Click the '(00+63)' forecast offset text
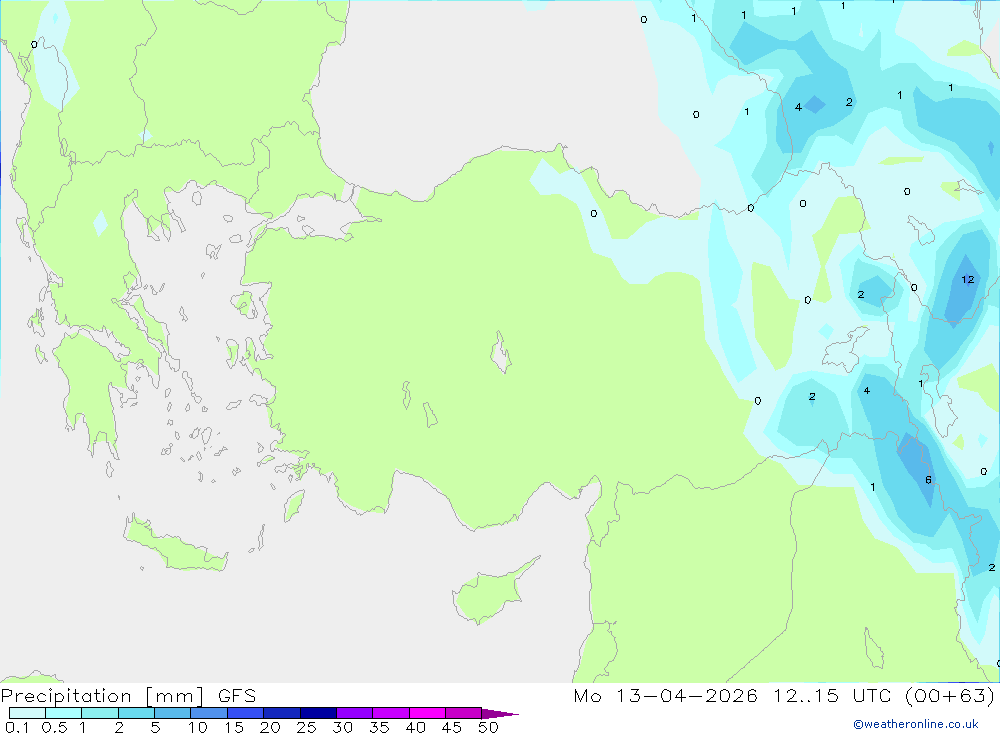This screenshot has height=733, width=1000. click(950, 696)
